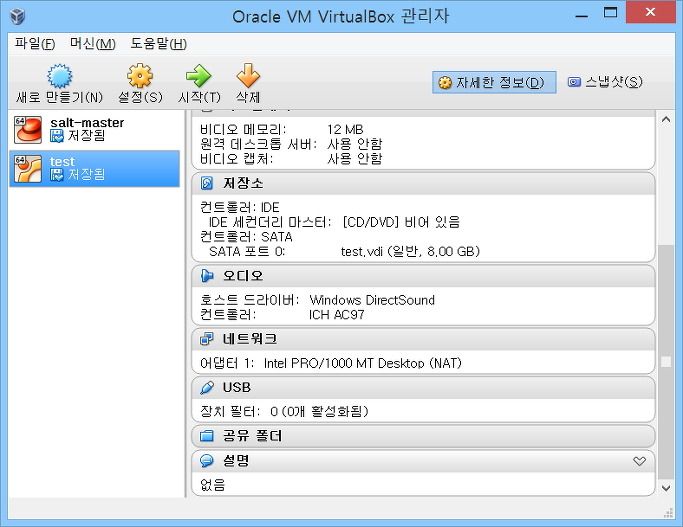The height and width of the screenshot is (527, 683).
Task: Click the VirtualBox cube icon in title bar
Action: [17, 17]
